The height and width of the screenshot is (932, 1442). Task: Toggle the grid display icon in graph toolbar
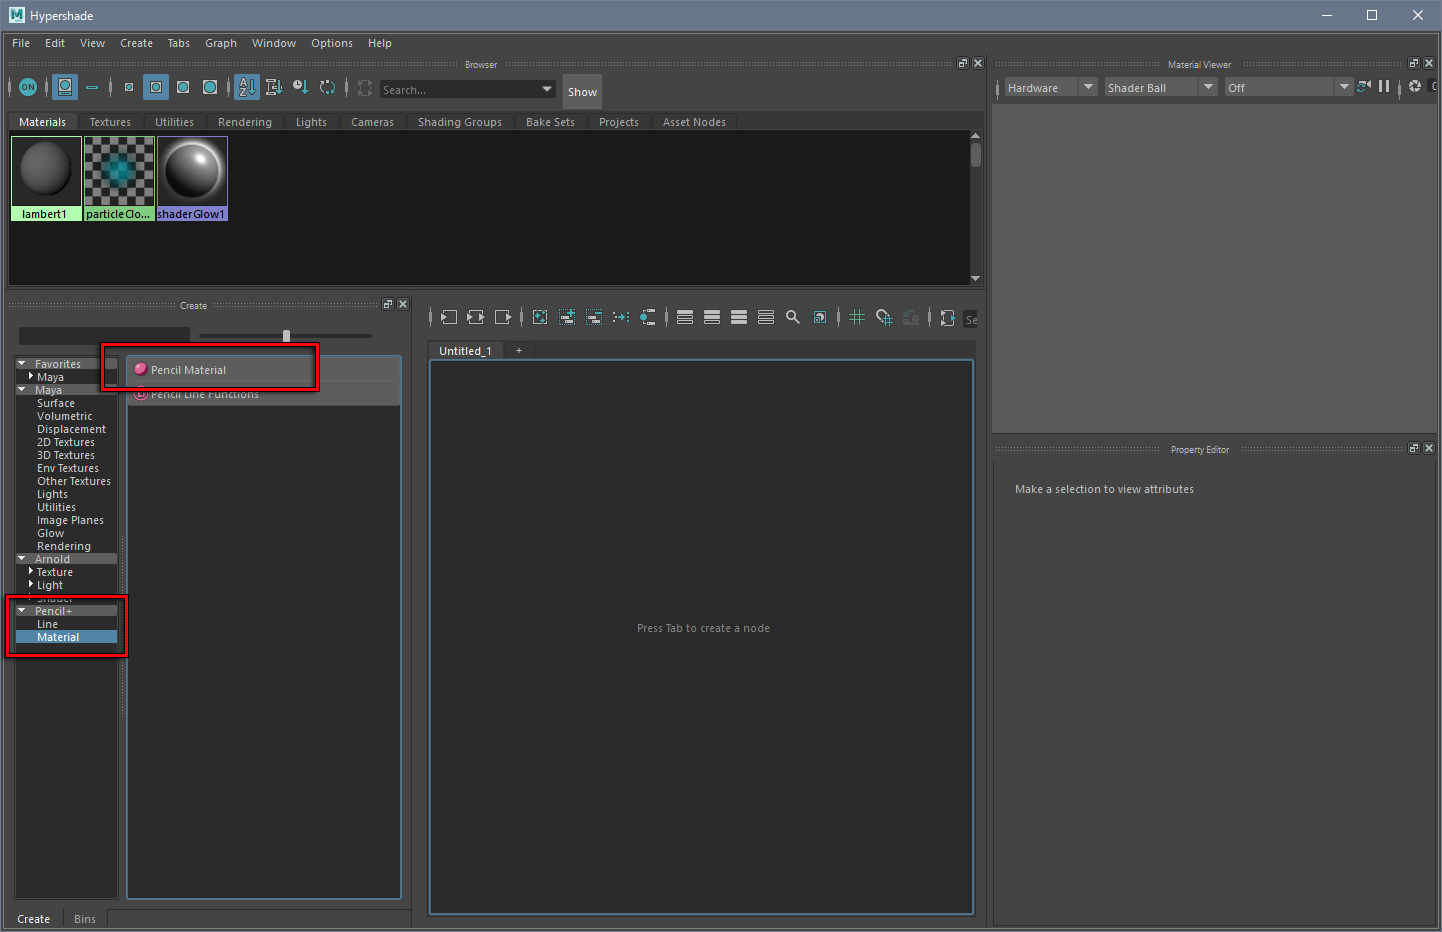[857, 317]
